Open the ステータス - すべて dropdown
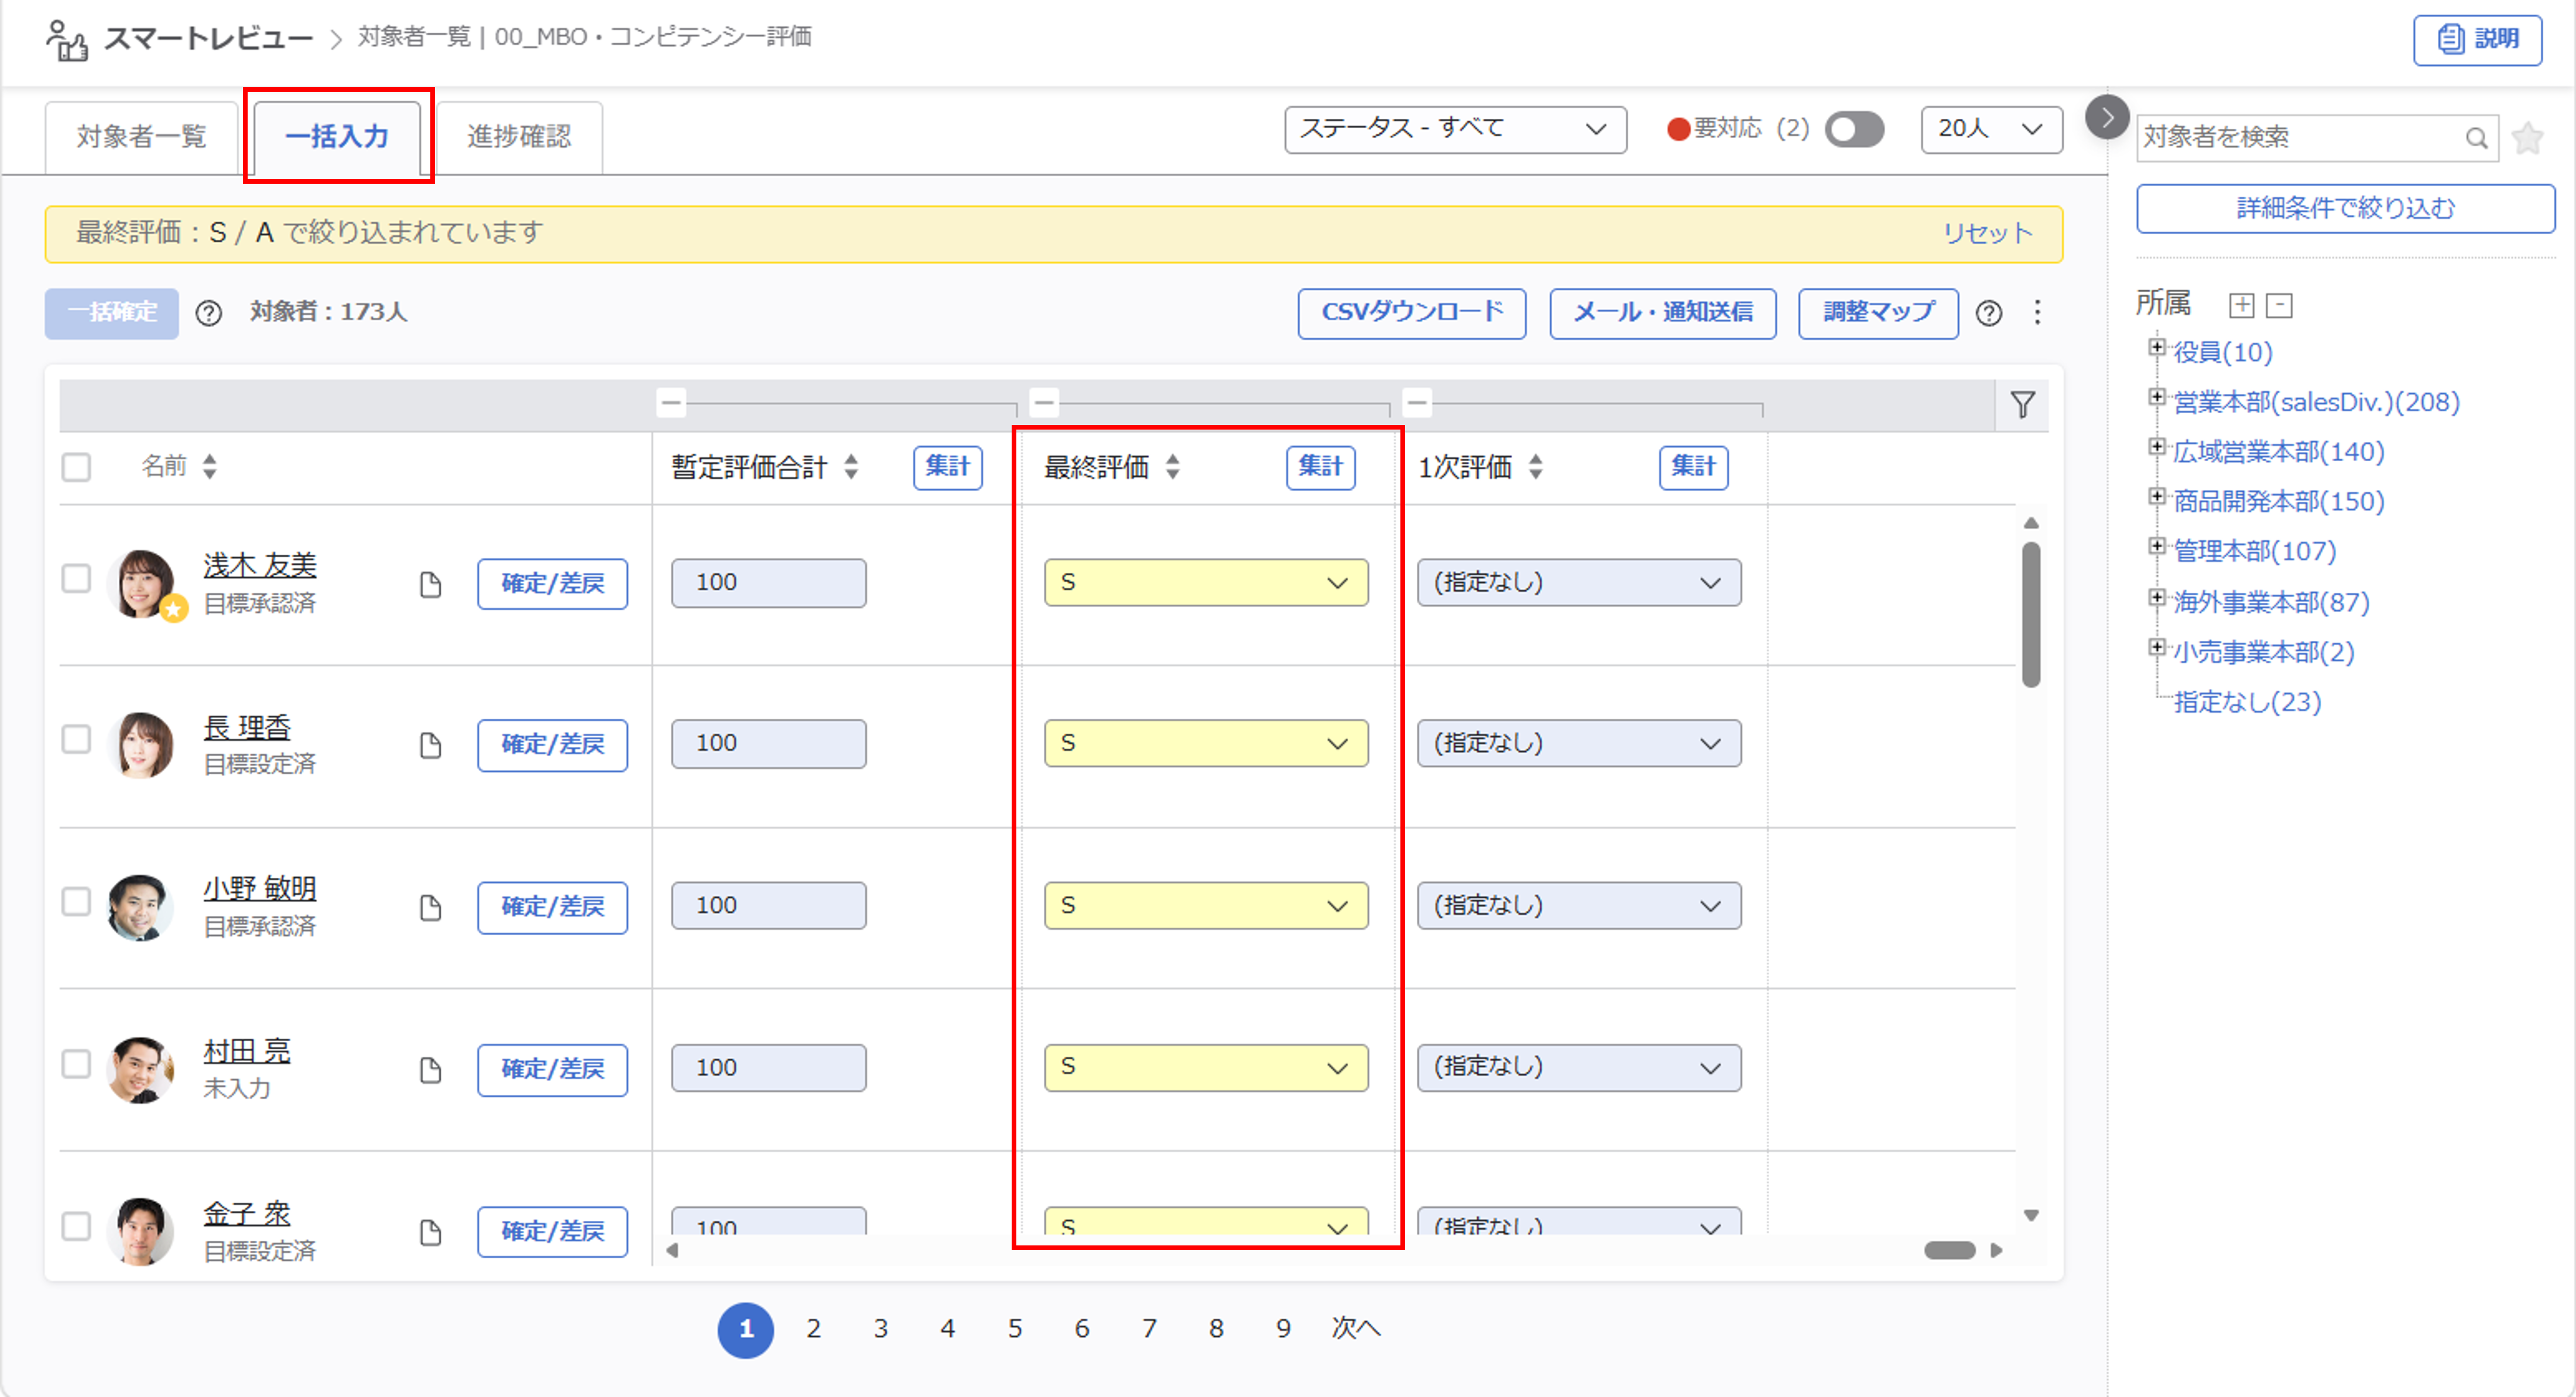This screenshot has height=1397, width=2576. click(x=1455, y=129)
